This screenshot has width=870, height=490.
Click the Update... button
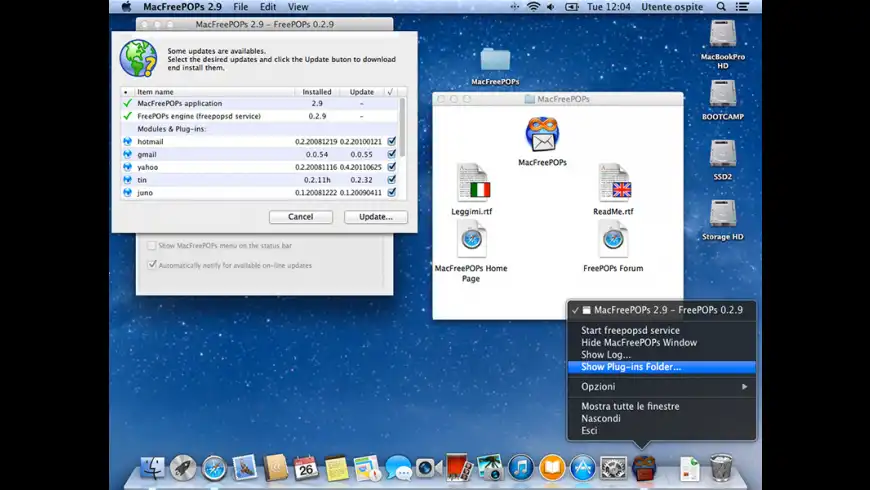coord(376,217)
